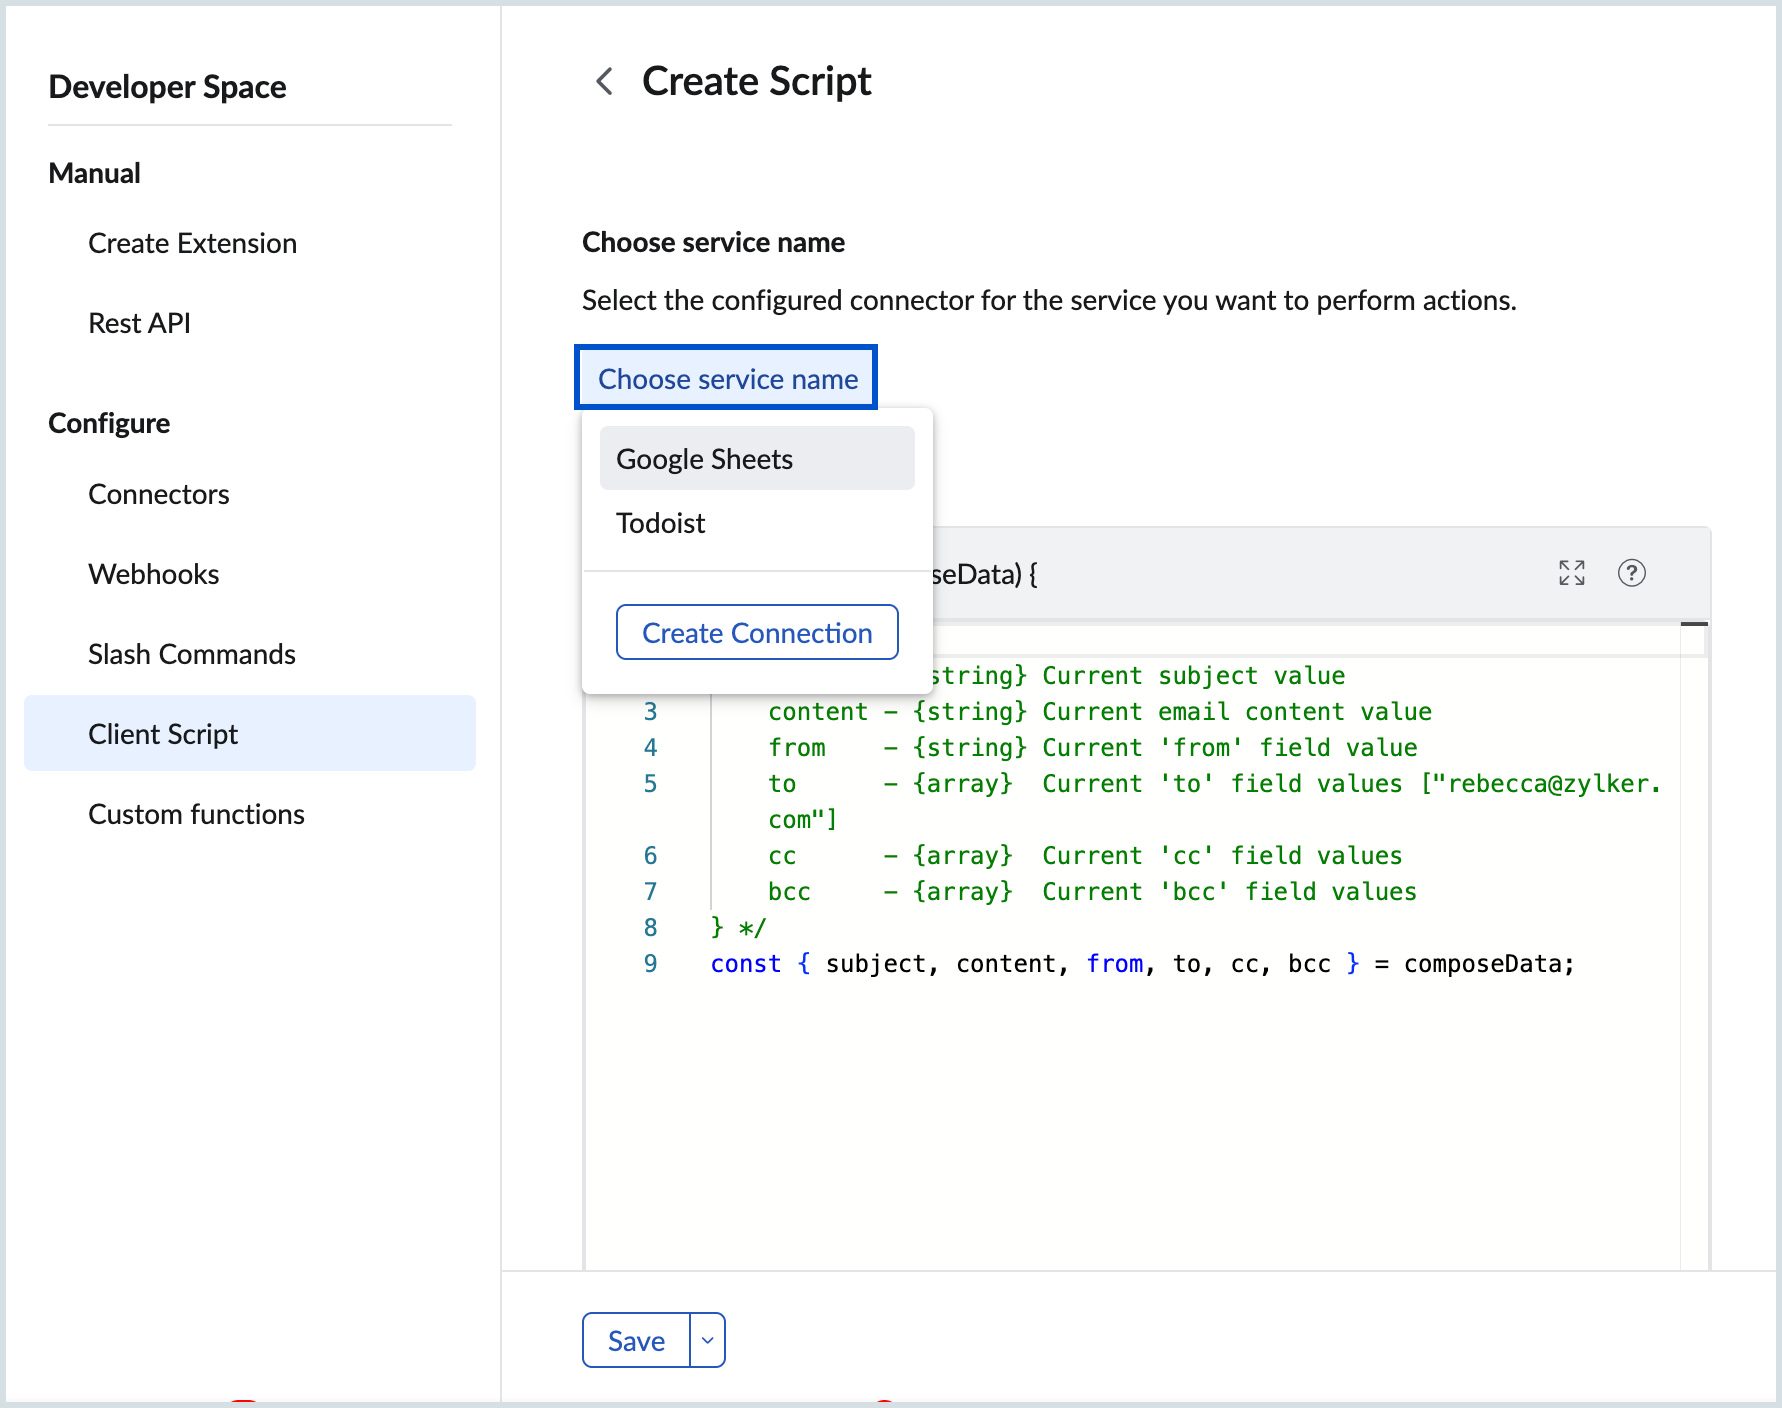Image resolution: width=1782 pixels, height=1408 pixels.
Task: Open the Choose service name dropdown
Action: pos(726,378)
